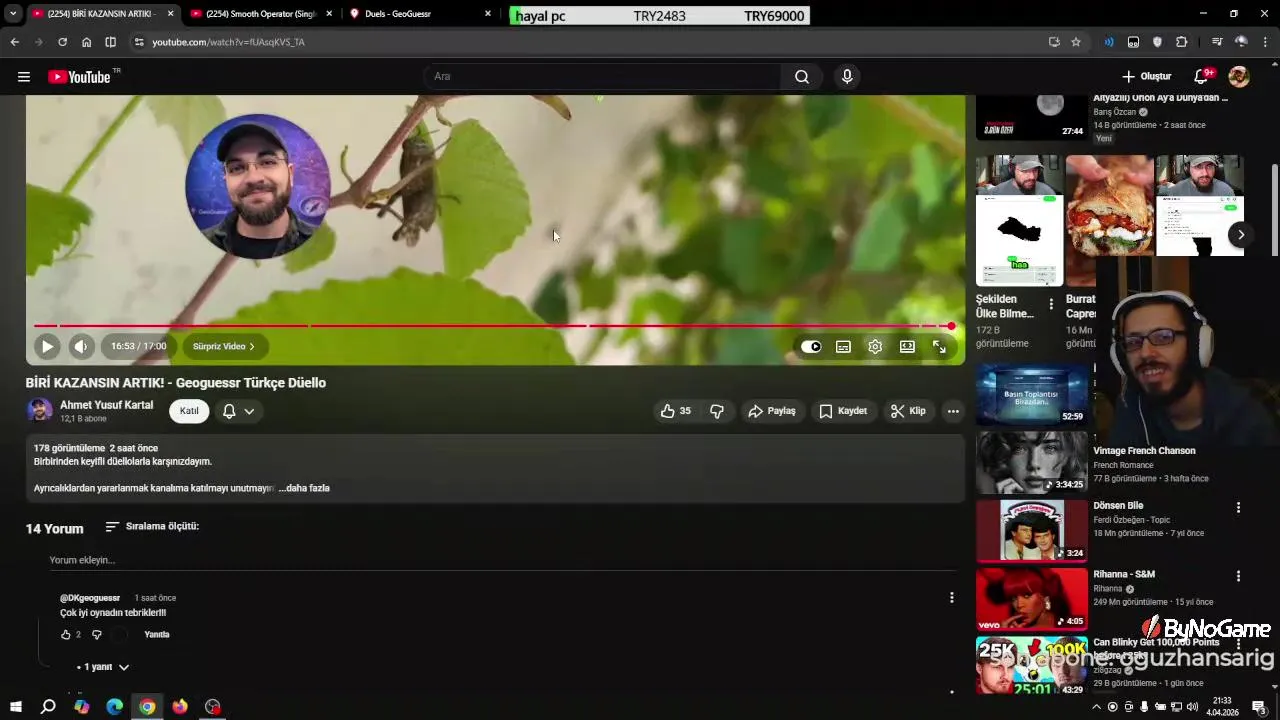
Task: Mute the video with the volume icon
Action: click(x=81, y=346)
